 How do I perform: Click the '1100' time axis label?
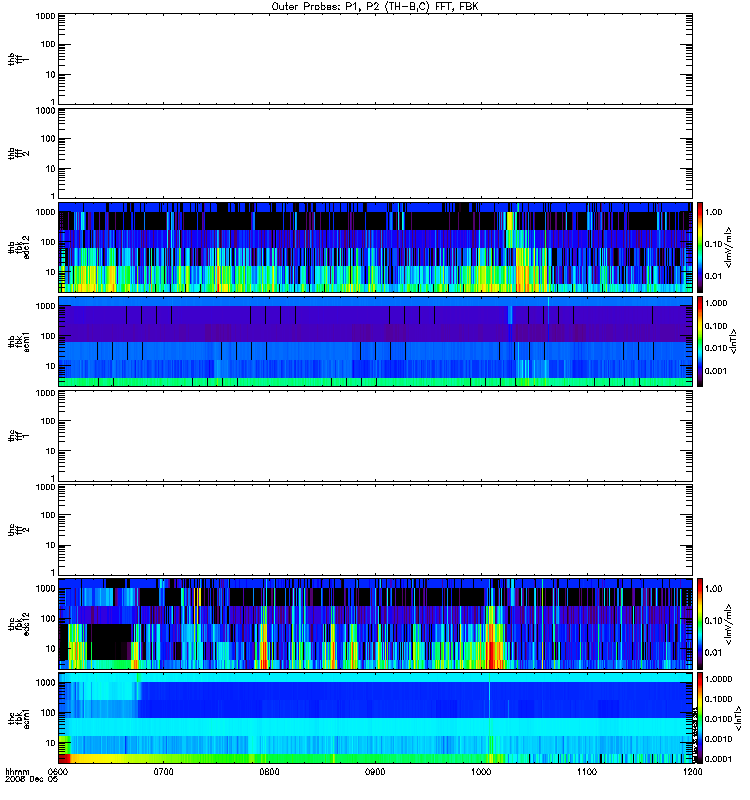coord(587,771)
